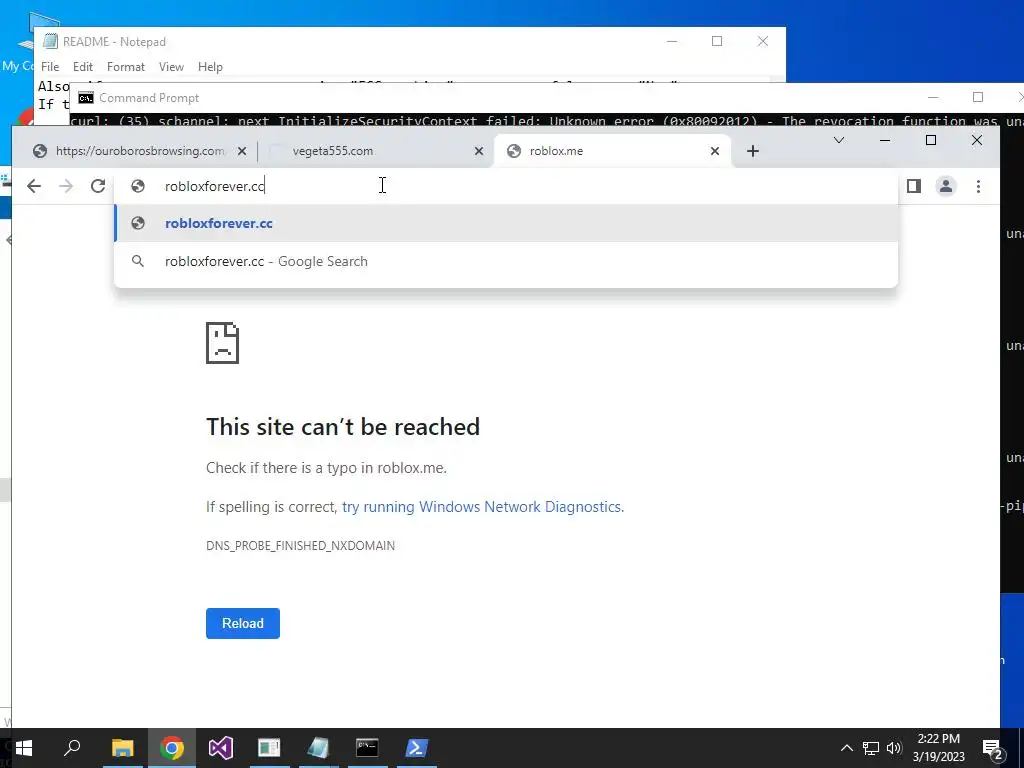Screen dimensions: 1024x768
Task: Open taskbar search magnifier
Action: tap(72, 748)
